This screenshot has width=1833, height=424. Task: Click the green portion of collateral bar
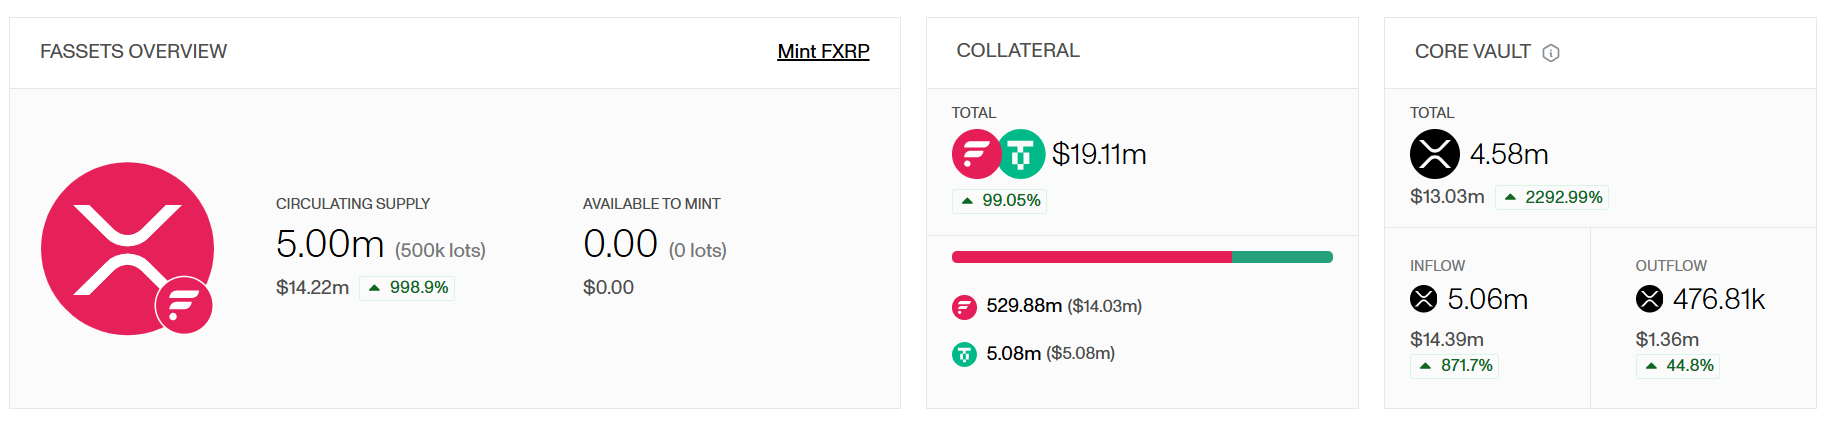[1282, 257]
